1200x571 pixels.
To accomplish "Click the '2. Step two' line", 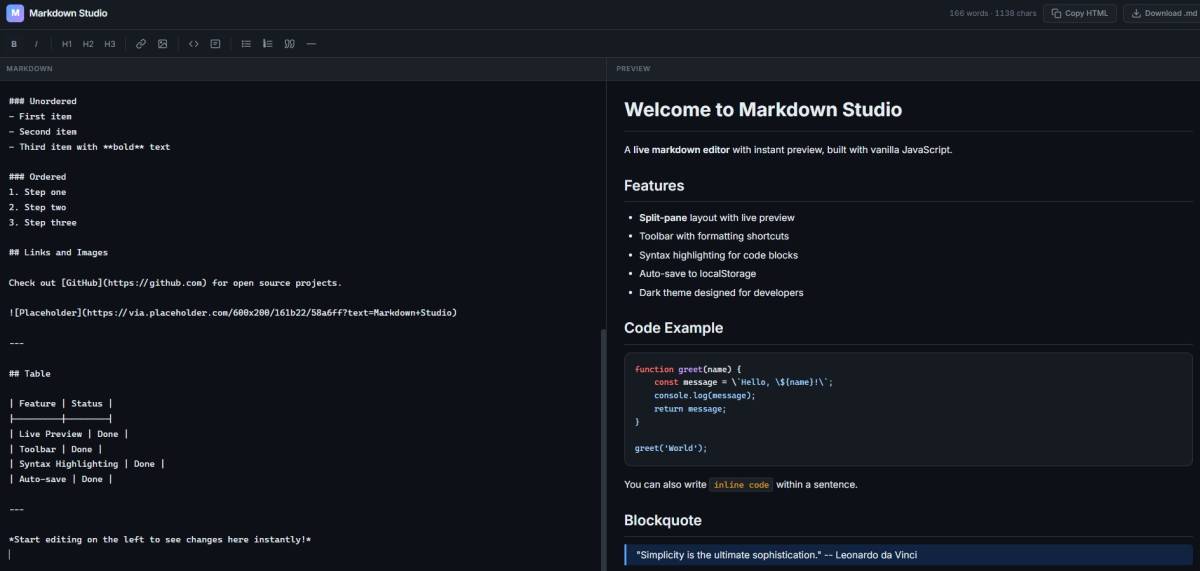I will 38,207.
